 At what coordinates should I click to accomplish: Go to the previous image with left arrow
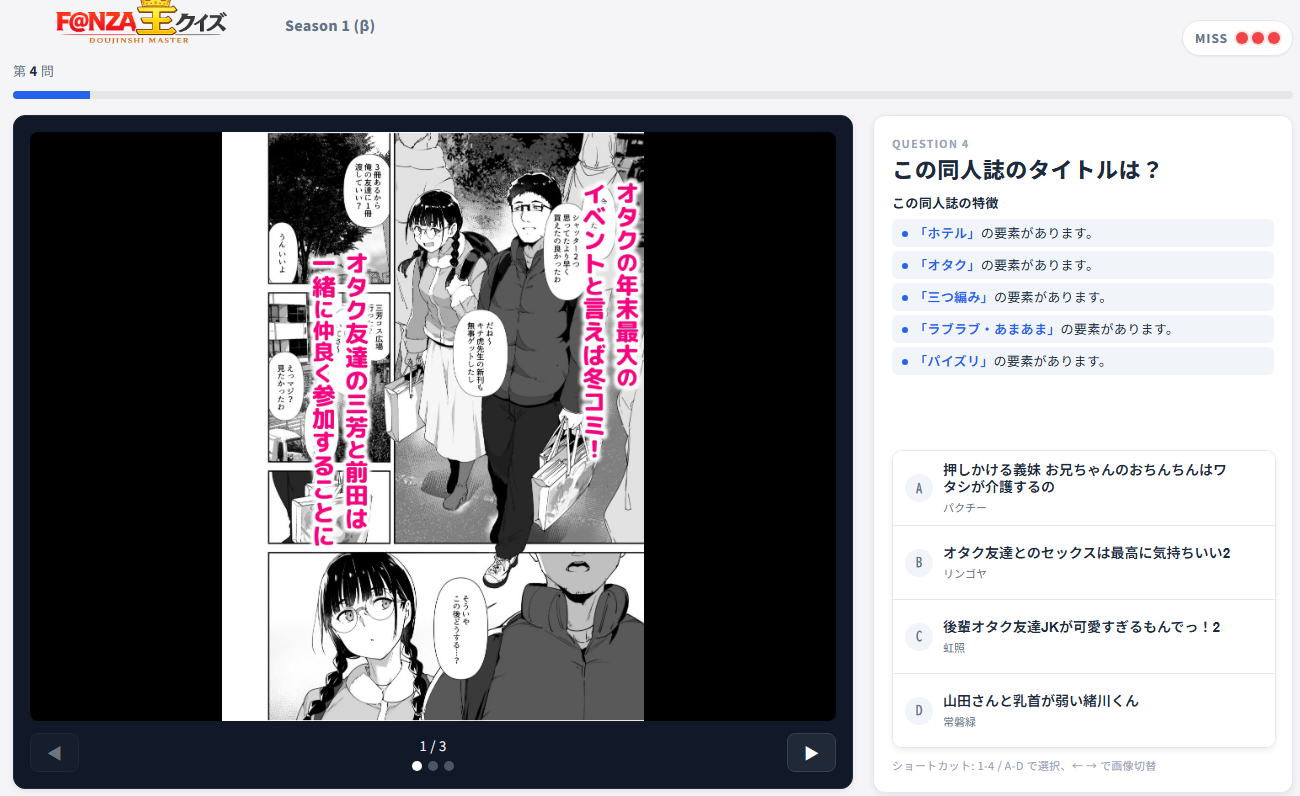54,753
